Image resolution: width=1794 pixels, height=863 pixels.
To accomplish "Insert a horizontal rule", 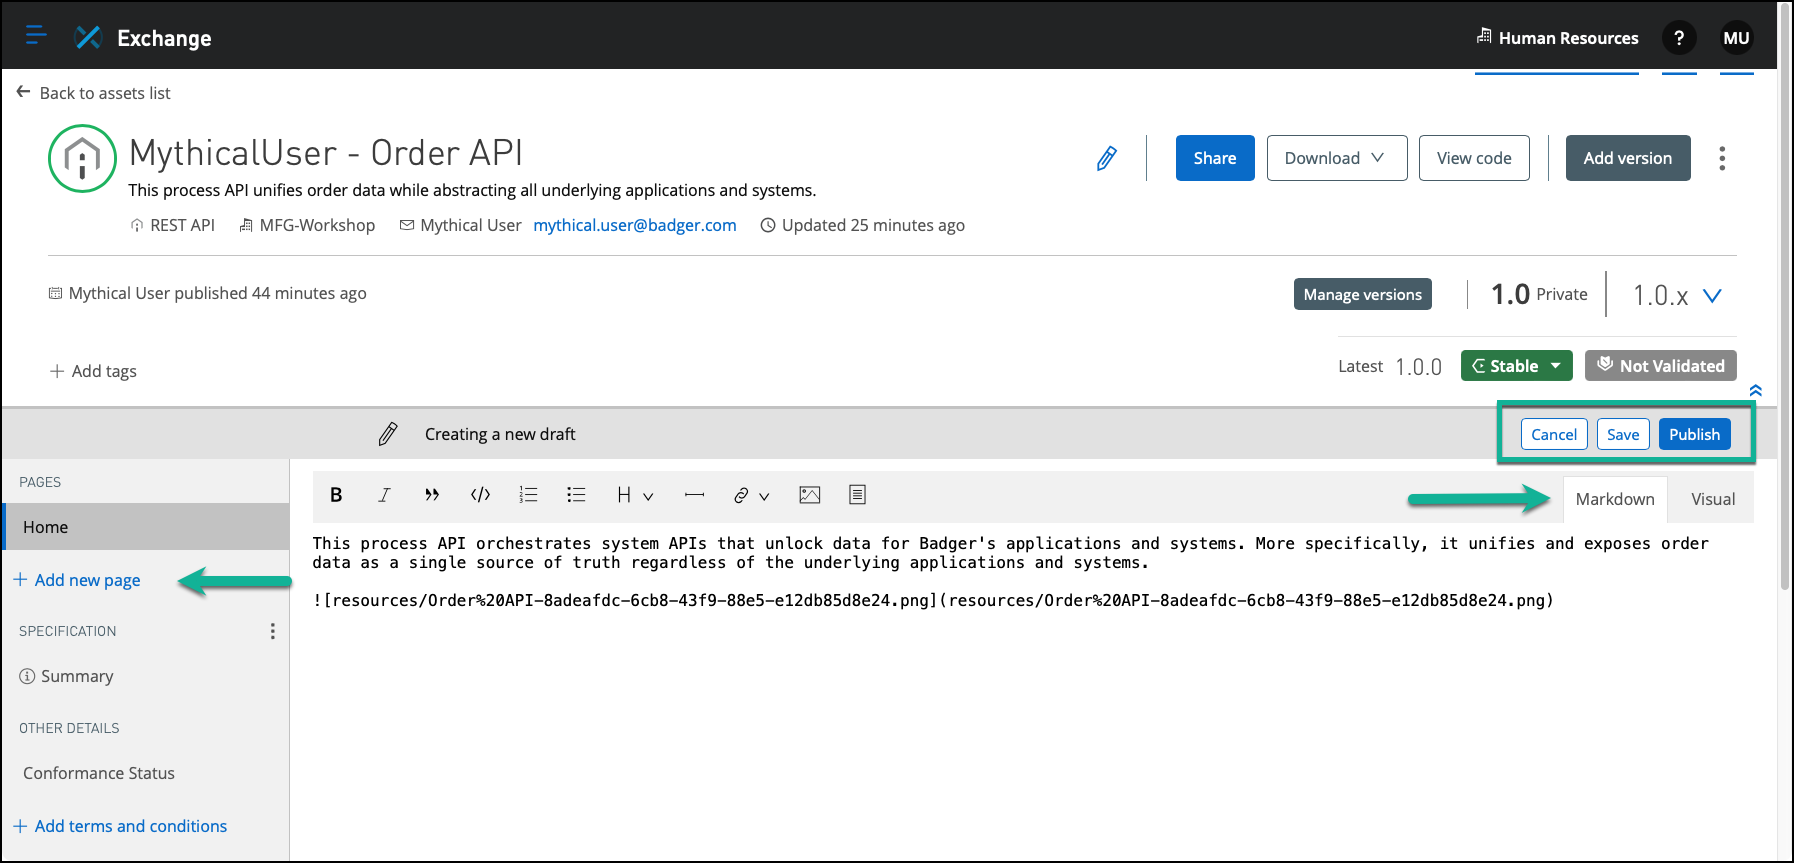I will pos(694,495).
